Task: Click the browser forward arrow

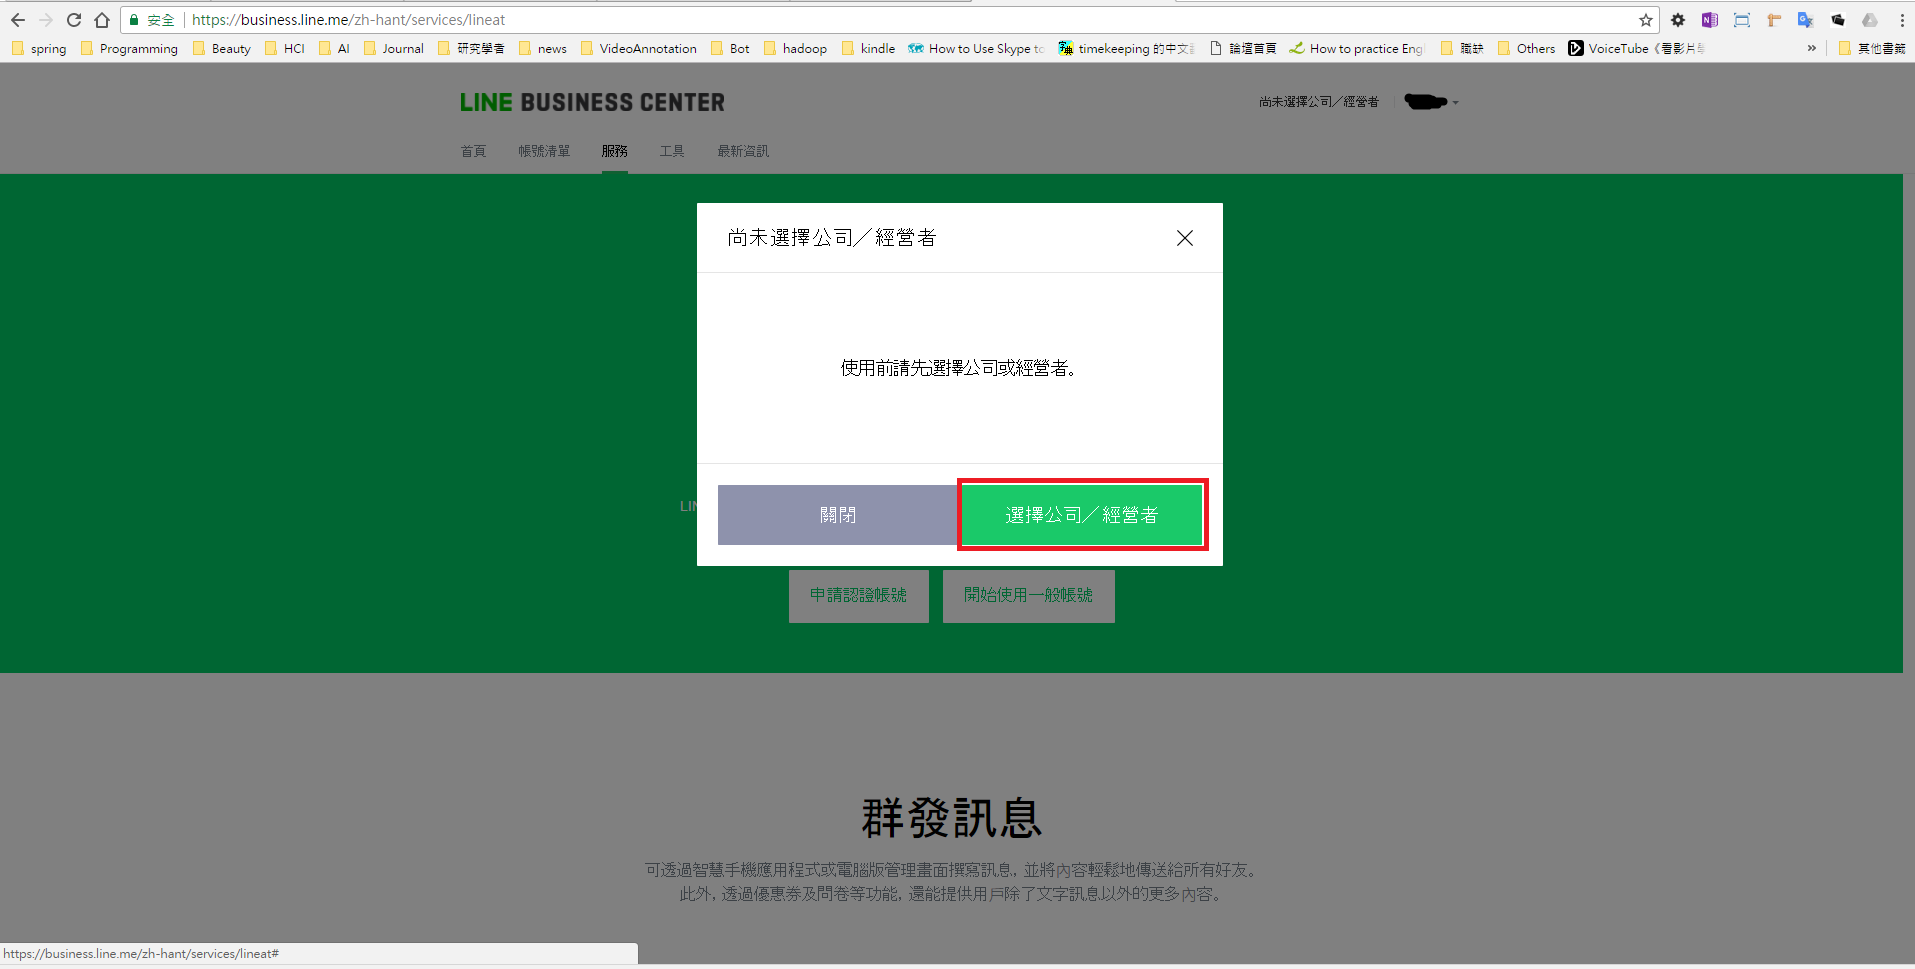Action: pyautogui.click(x=46, y=20)
